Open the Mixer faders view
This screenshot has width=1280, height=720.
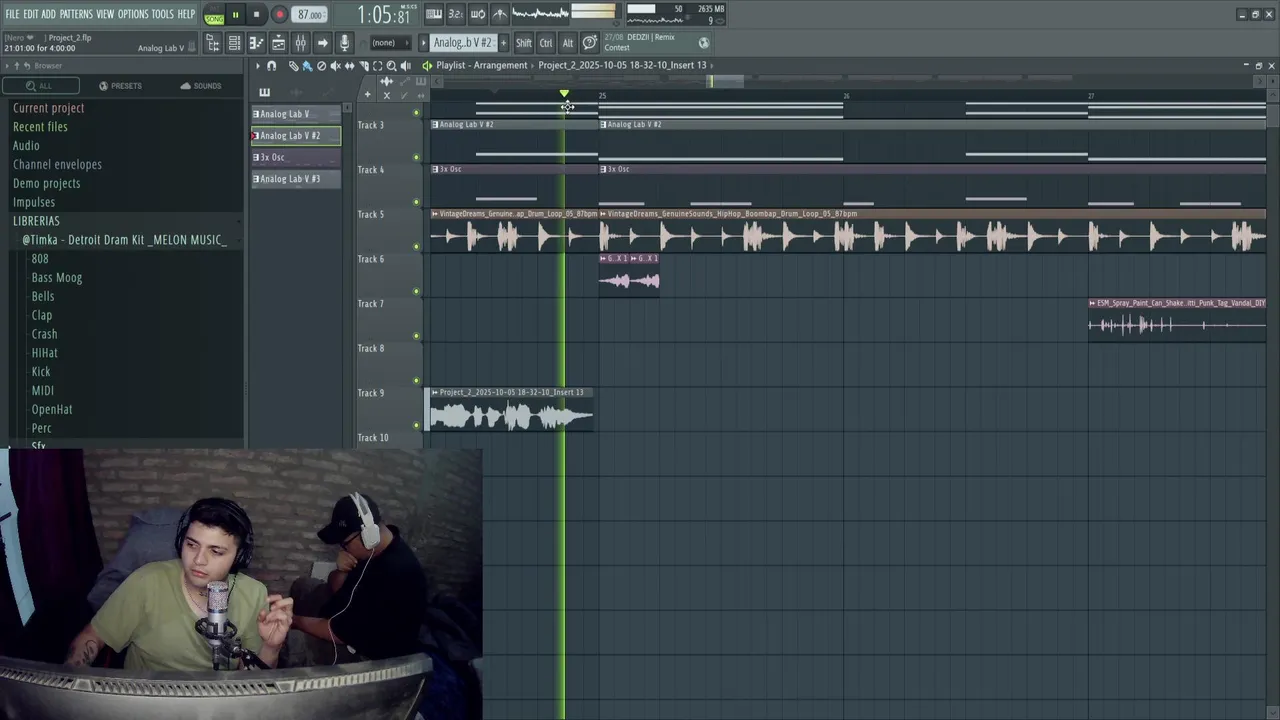(300, 43)
